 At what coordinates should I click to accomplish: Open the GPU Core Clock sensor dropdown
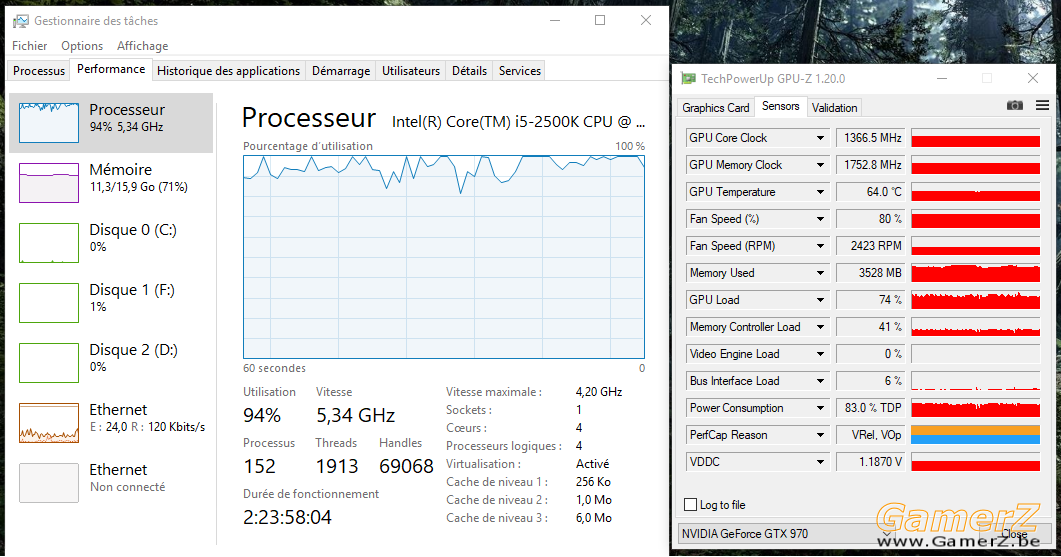820,138
